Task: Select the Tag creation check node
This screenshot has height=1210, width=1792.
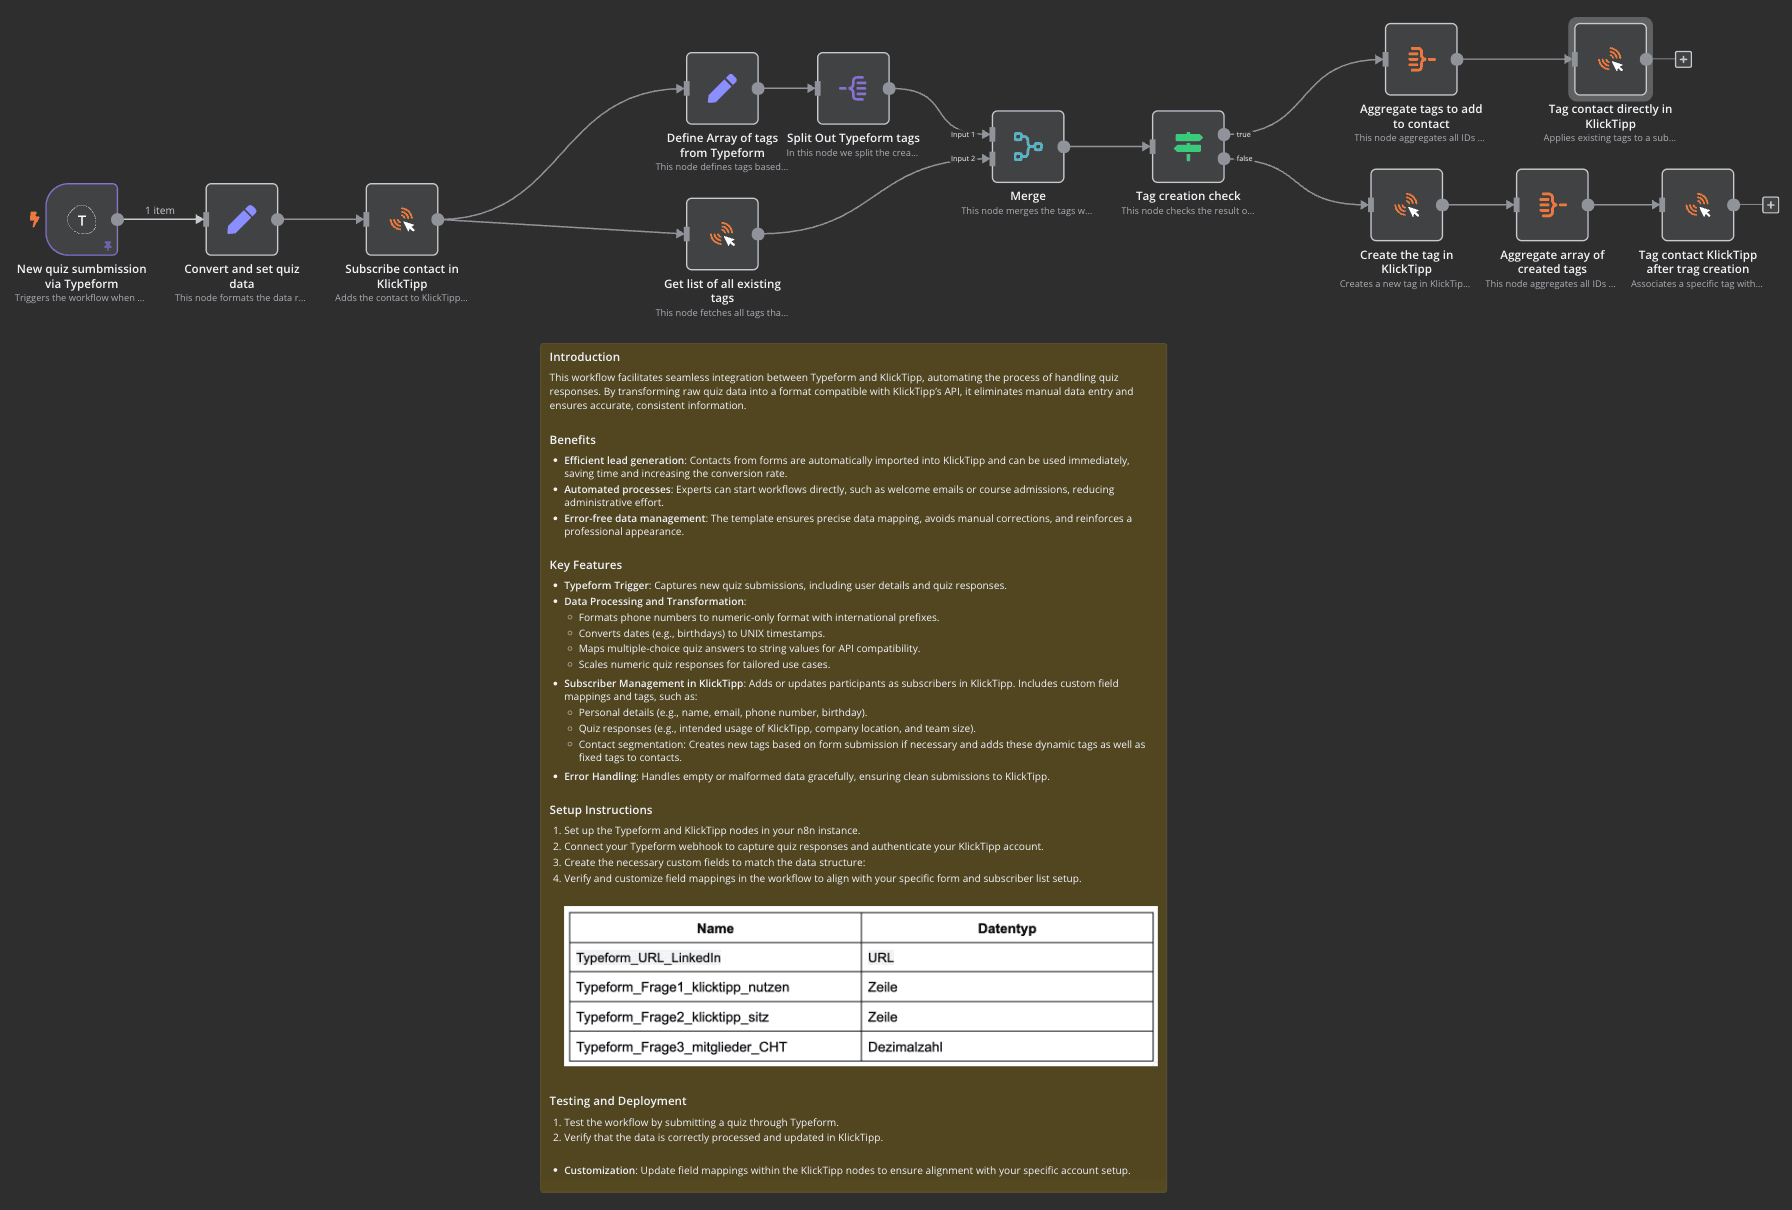Action: (1188, 146)
